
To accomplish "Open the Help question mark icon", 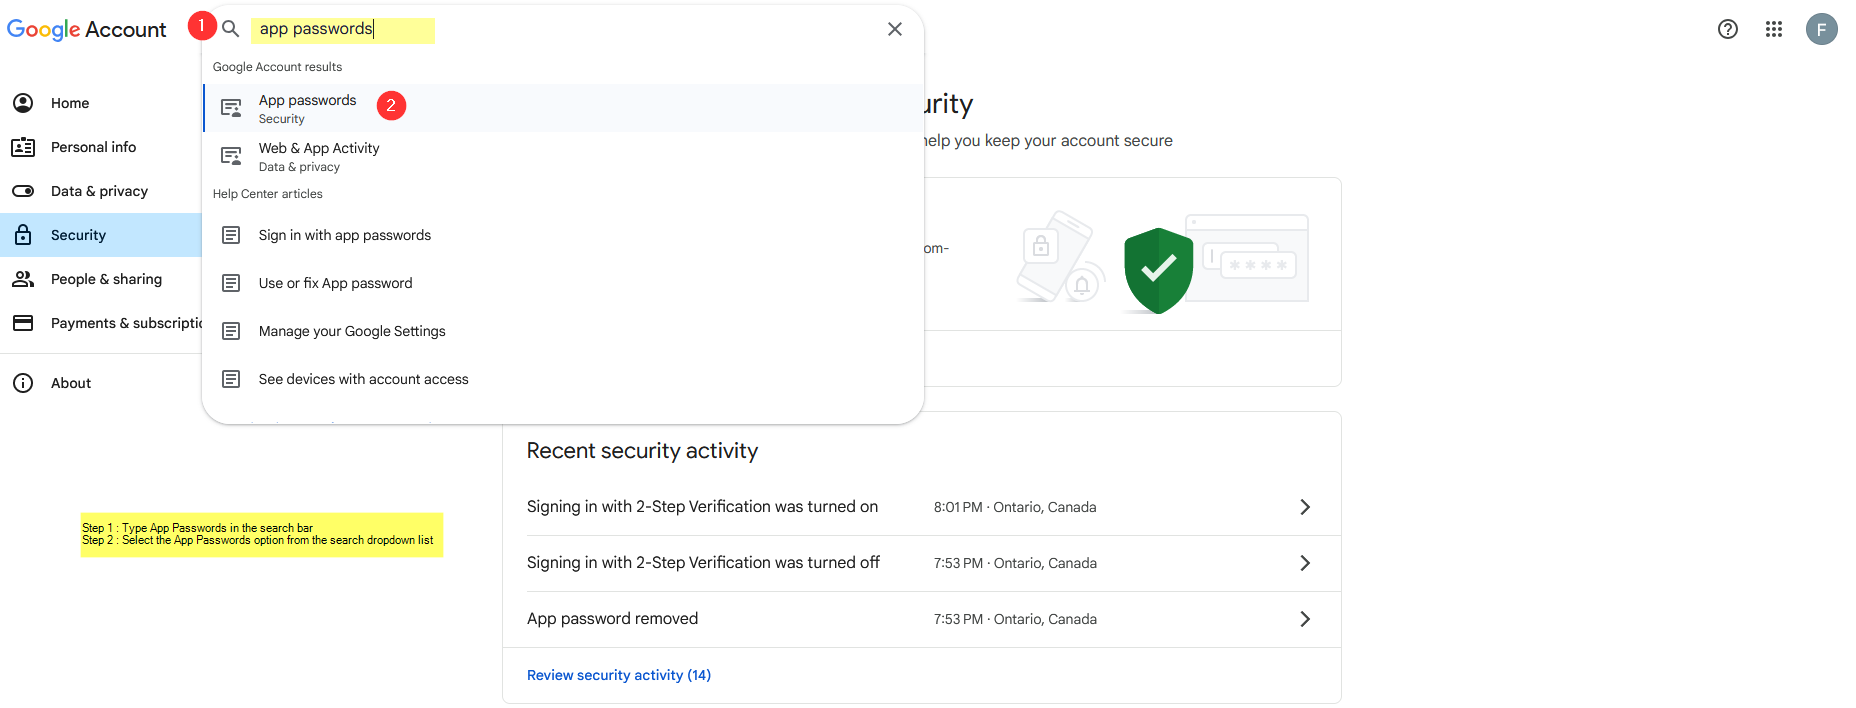I will coord(1728,29).
